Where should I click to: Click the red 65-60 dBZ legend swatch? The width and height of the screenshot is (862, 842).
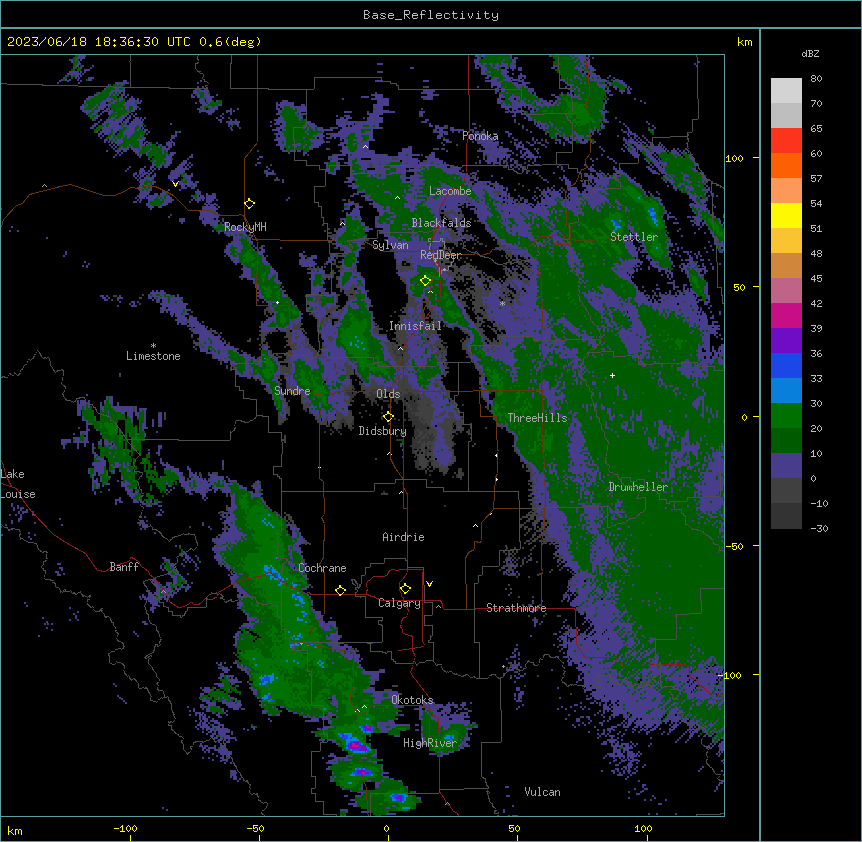point(786,140)
